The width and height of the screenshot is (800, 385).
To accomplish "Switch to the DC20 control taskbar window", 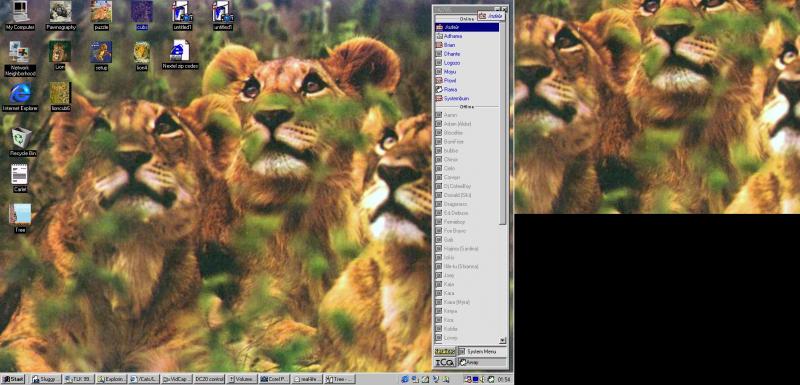I will point(209,379).
